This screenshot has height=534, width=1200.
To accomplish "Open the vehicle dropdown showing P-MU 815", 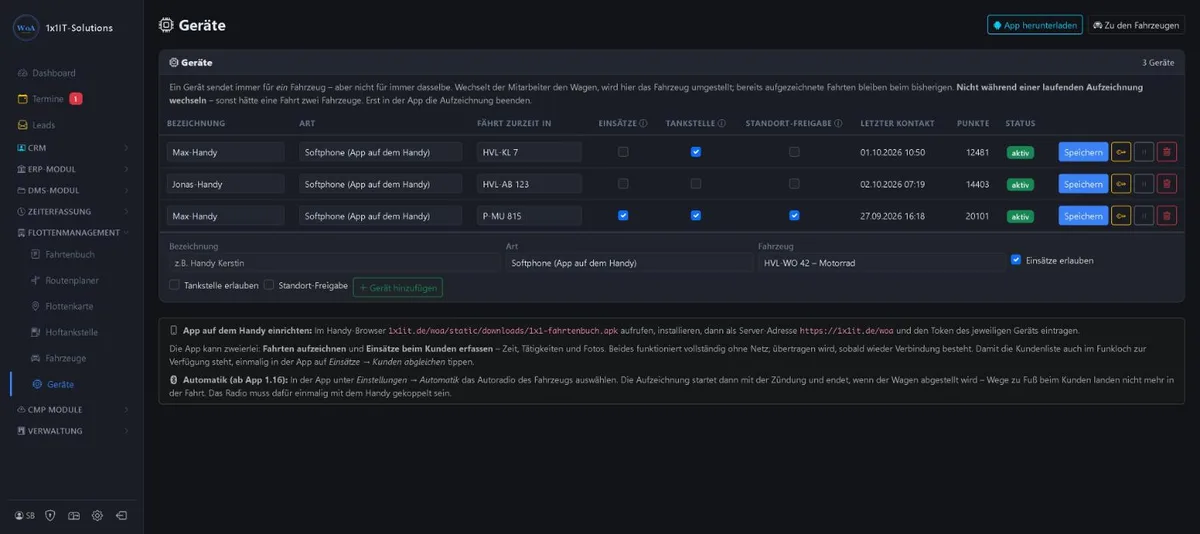I will 529,216.
